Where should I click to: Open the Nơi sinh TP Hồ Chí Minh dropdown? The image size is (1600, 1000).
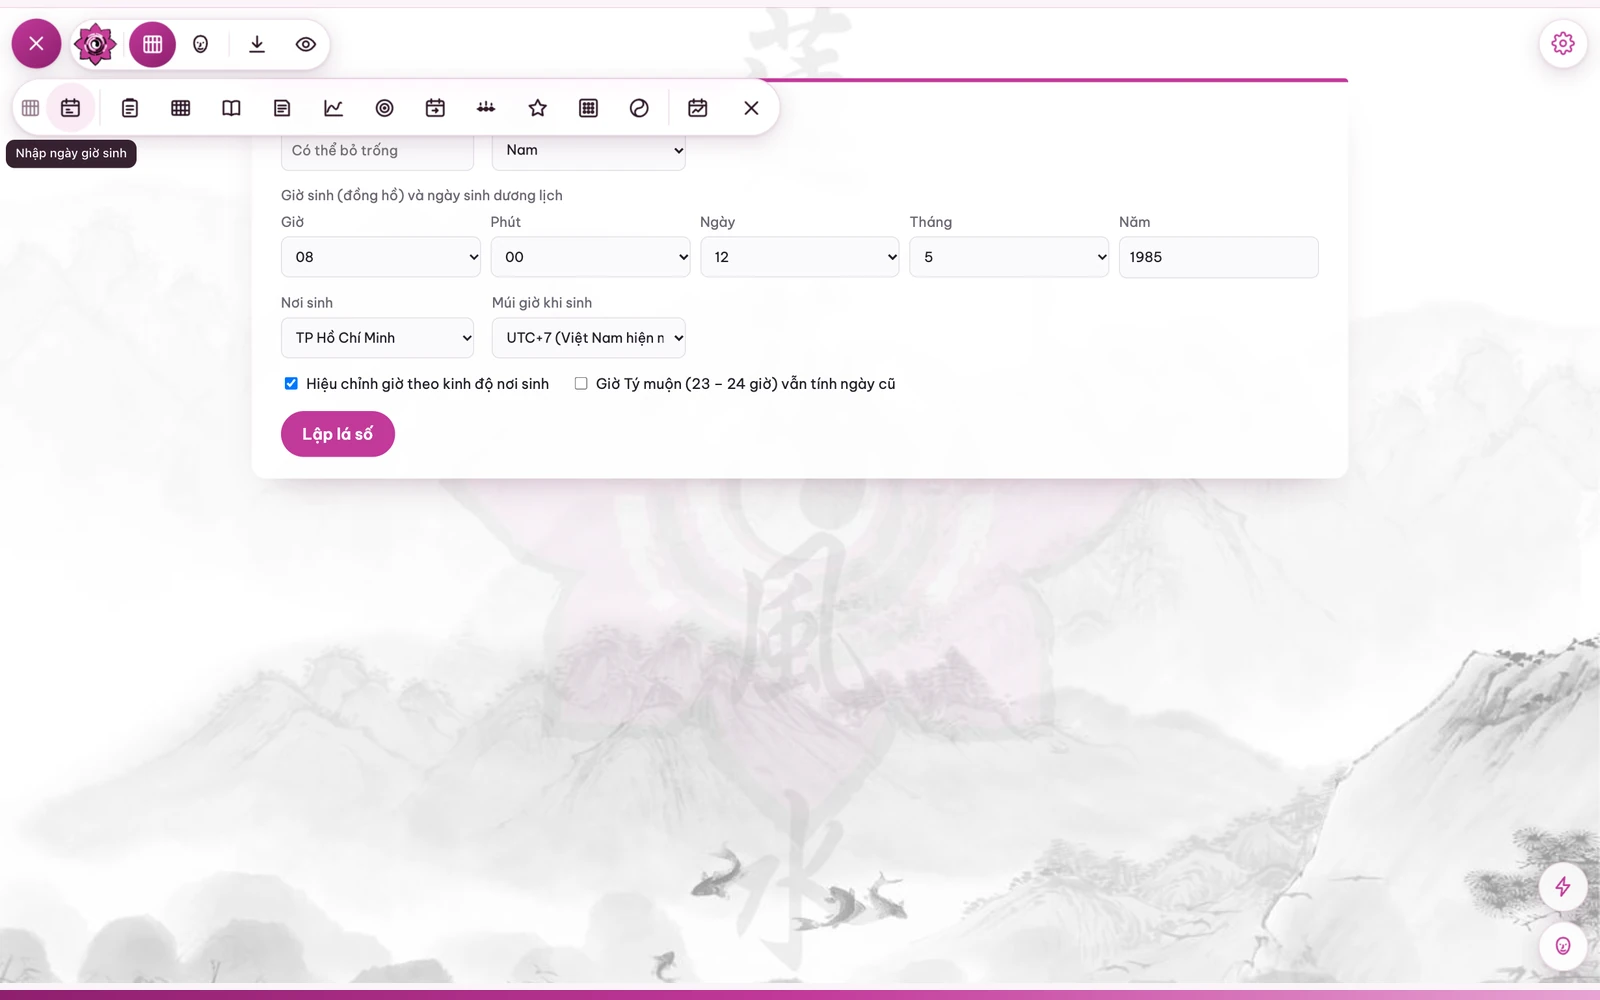pyautogui.click(x=377, y=338)
